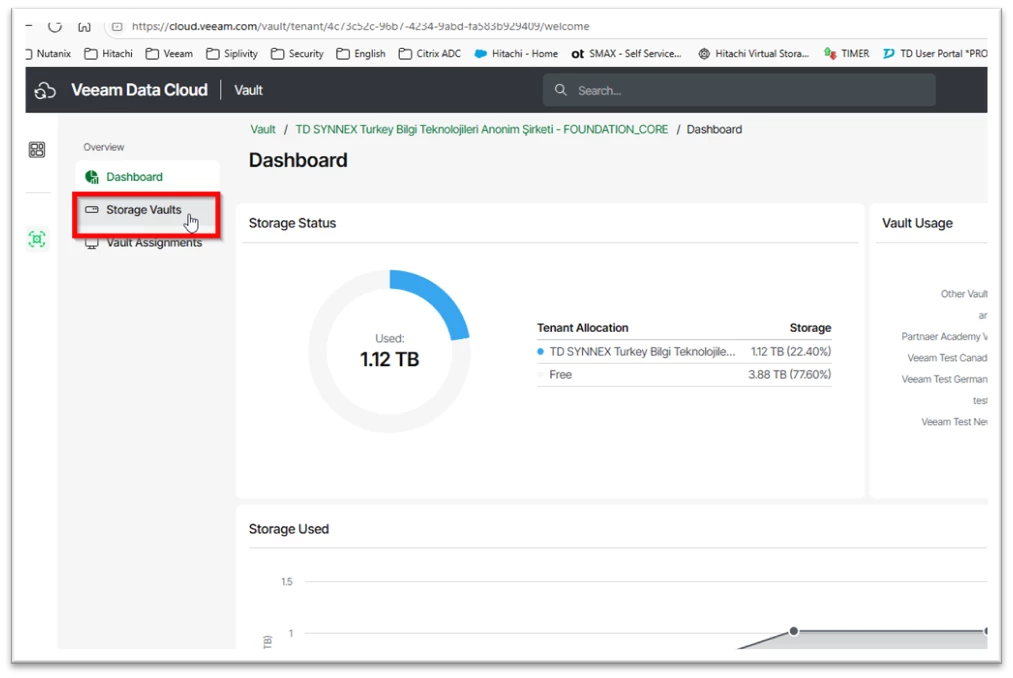Open the TD User Portal bookmark
The image size is (1013, 678).
click(935, 54)
